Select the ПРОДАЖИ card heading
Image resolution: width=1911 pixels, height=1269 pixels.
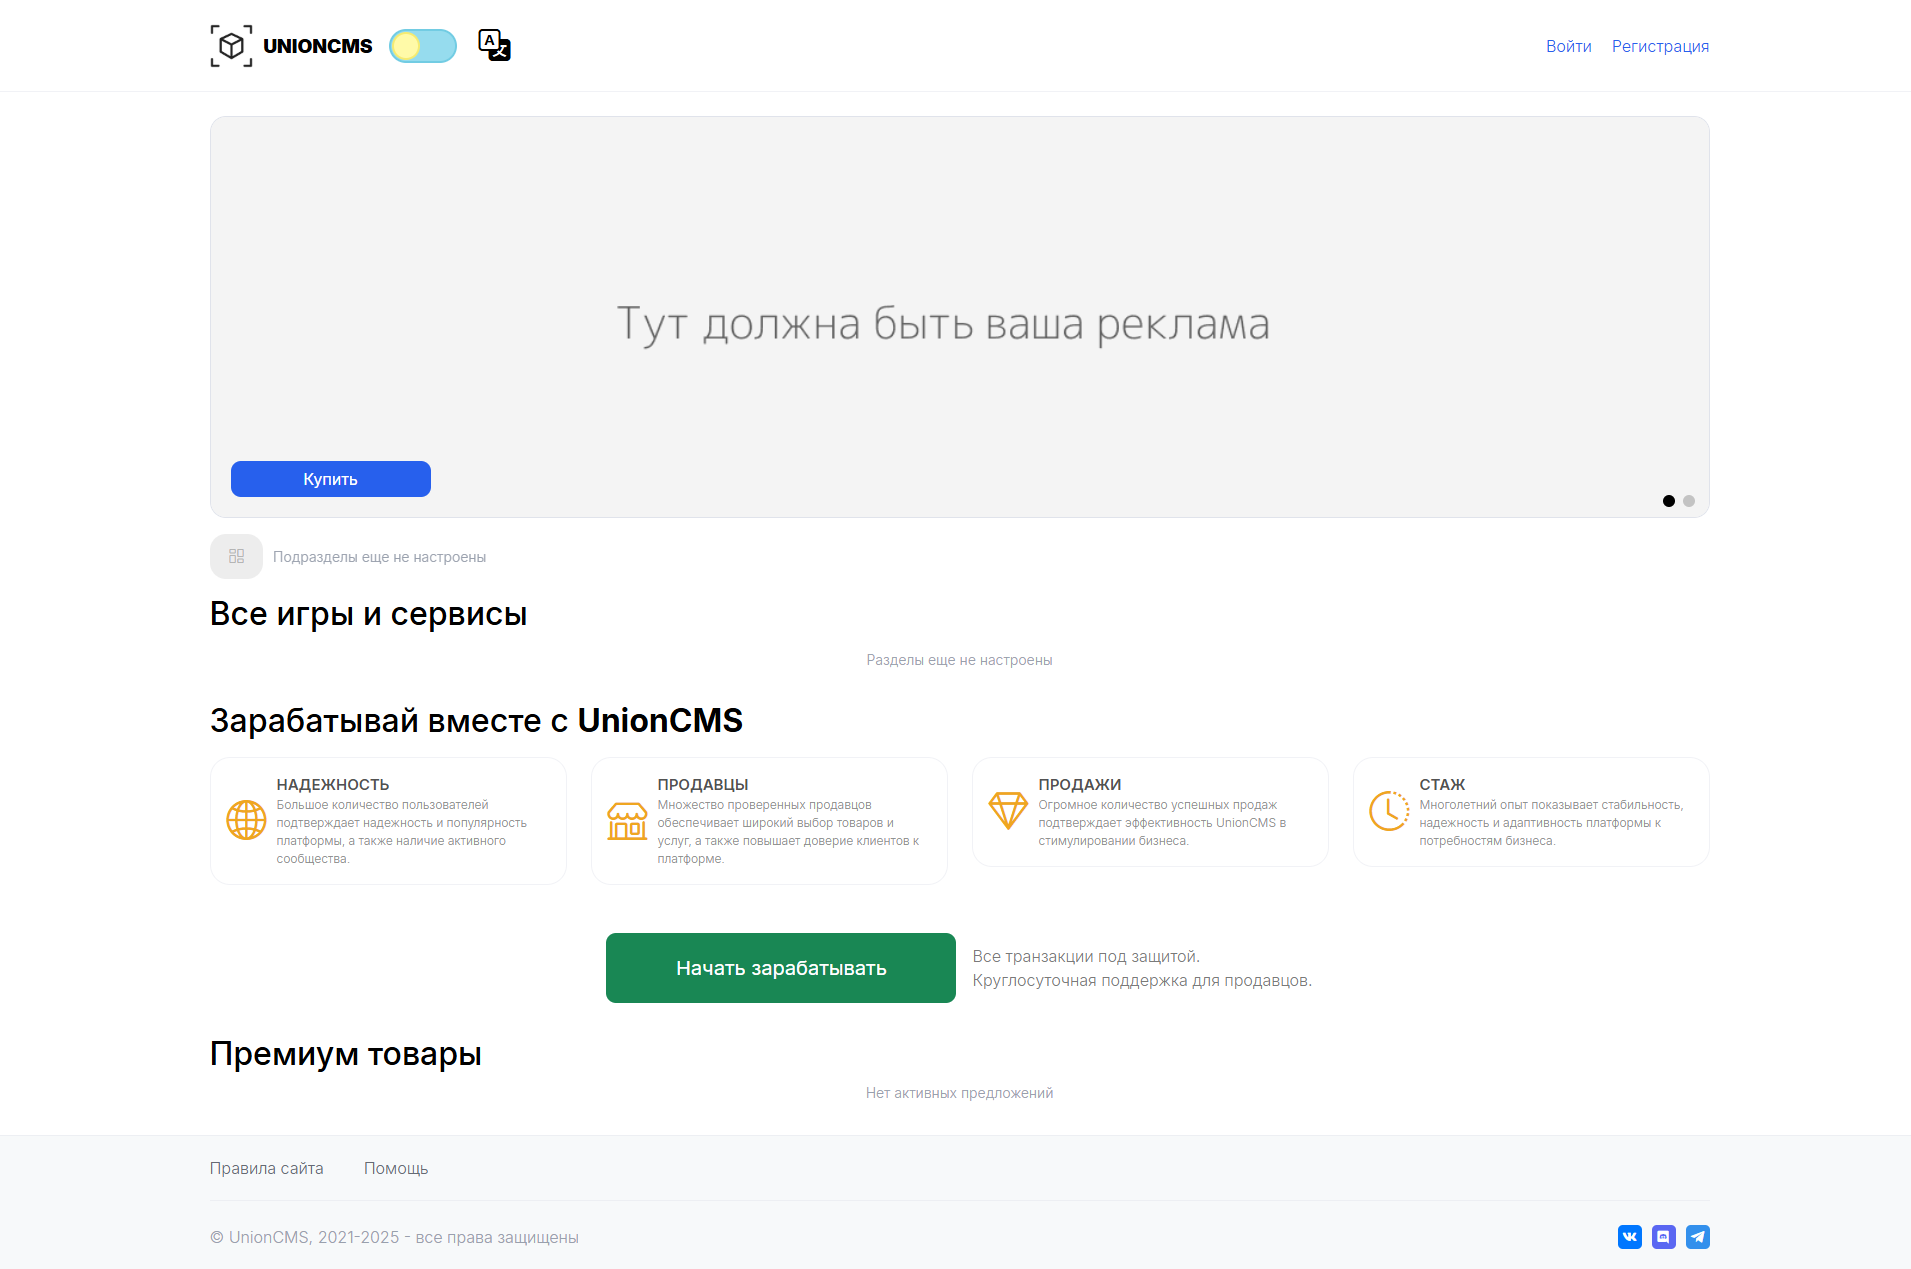click(1080, 785)
